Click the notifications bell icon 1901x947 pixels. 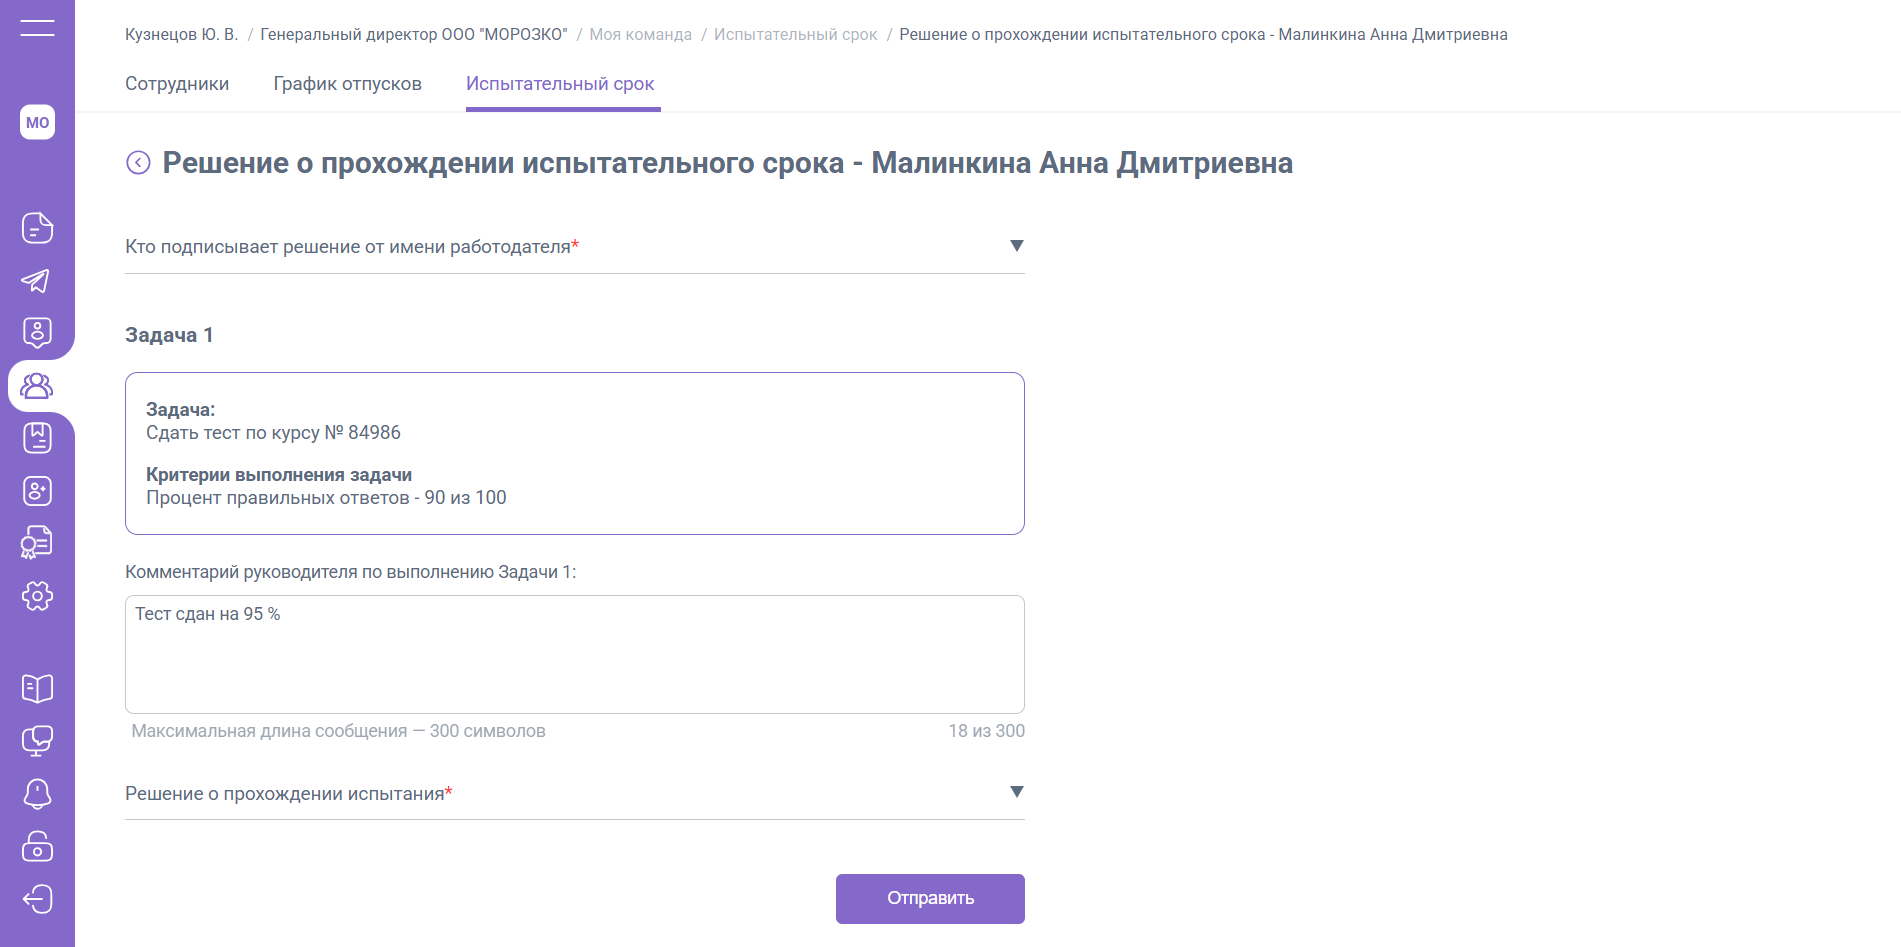tap(37, 794)
